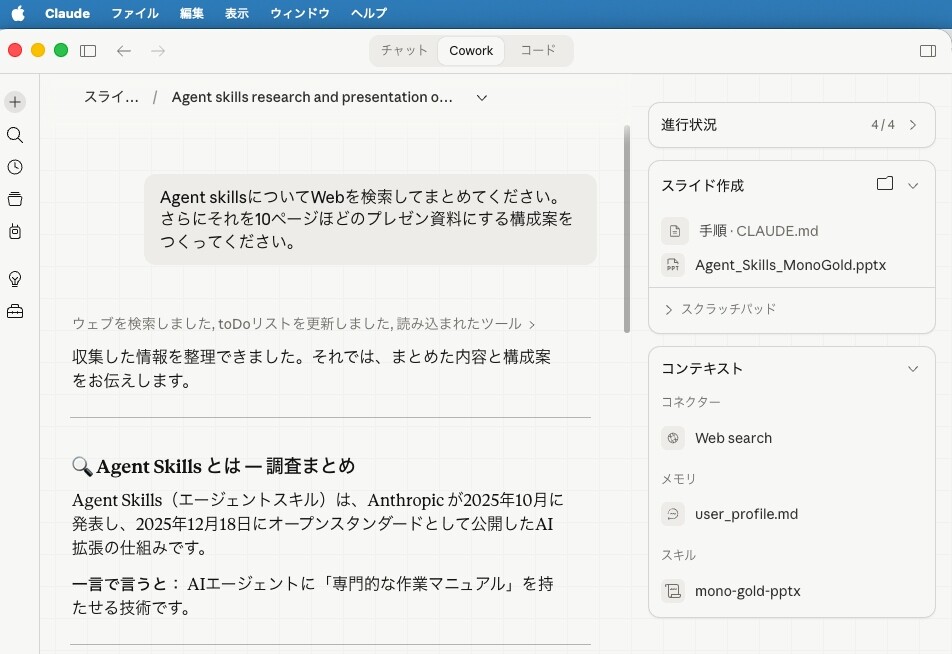Click the user prompt message bubble
This screenshot has height=654, width=952.
pyautogui.click(x=370, y=219)
